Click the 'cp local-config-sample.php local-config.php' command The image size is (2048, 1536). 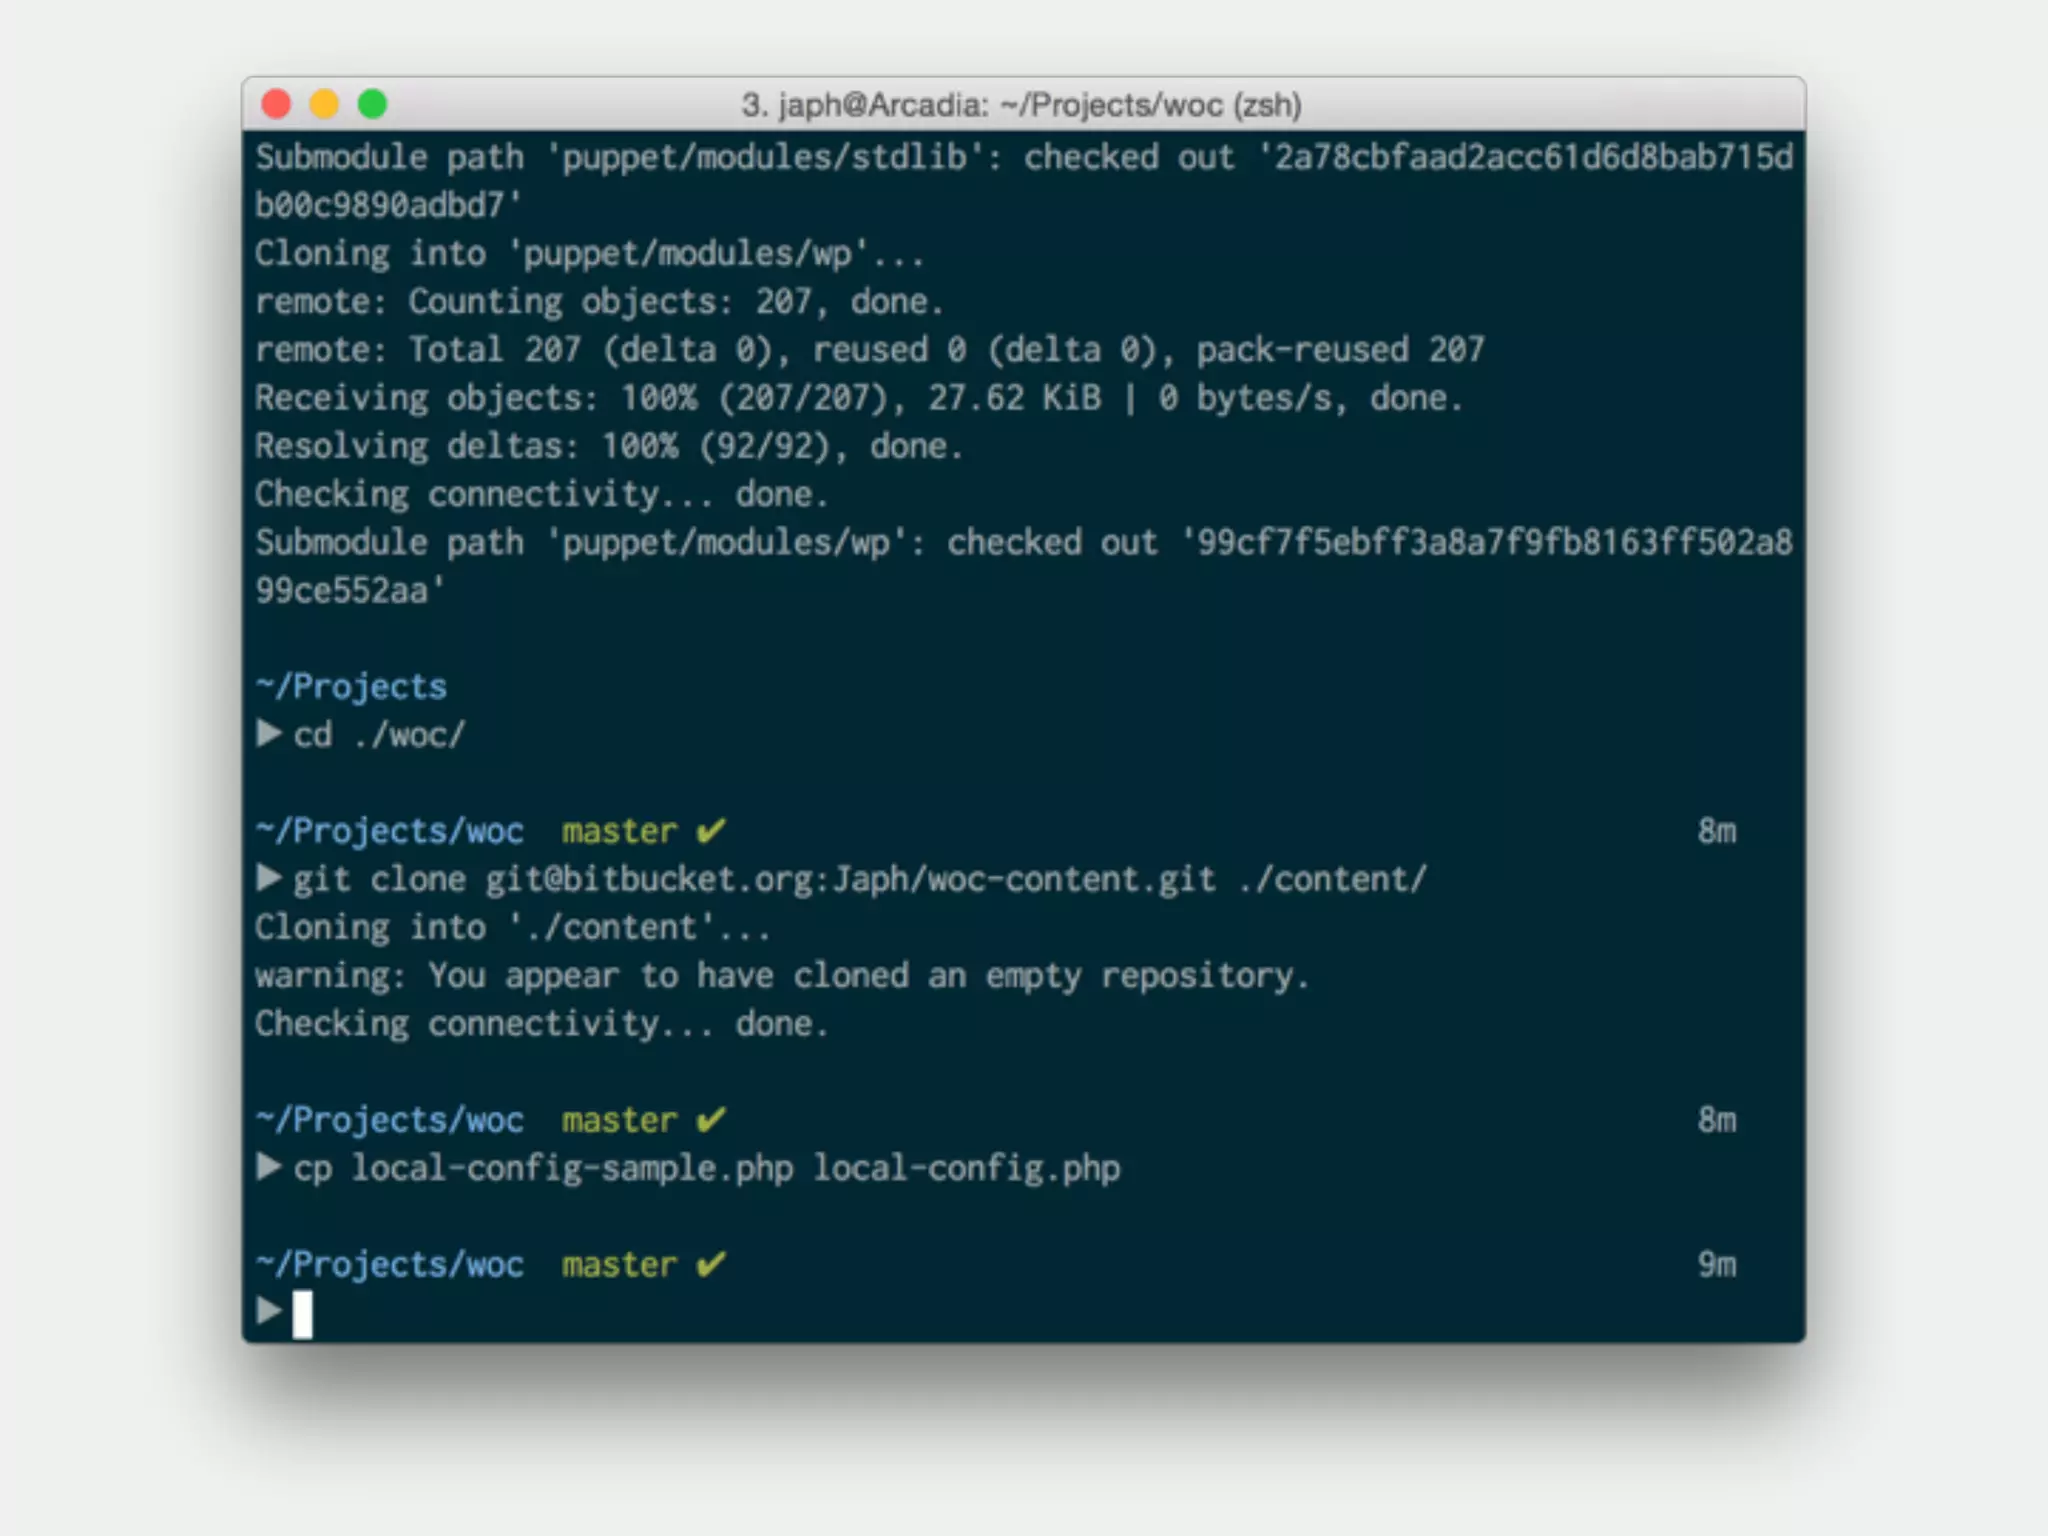(x=706, y=1169)
